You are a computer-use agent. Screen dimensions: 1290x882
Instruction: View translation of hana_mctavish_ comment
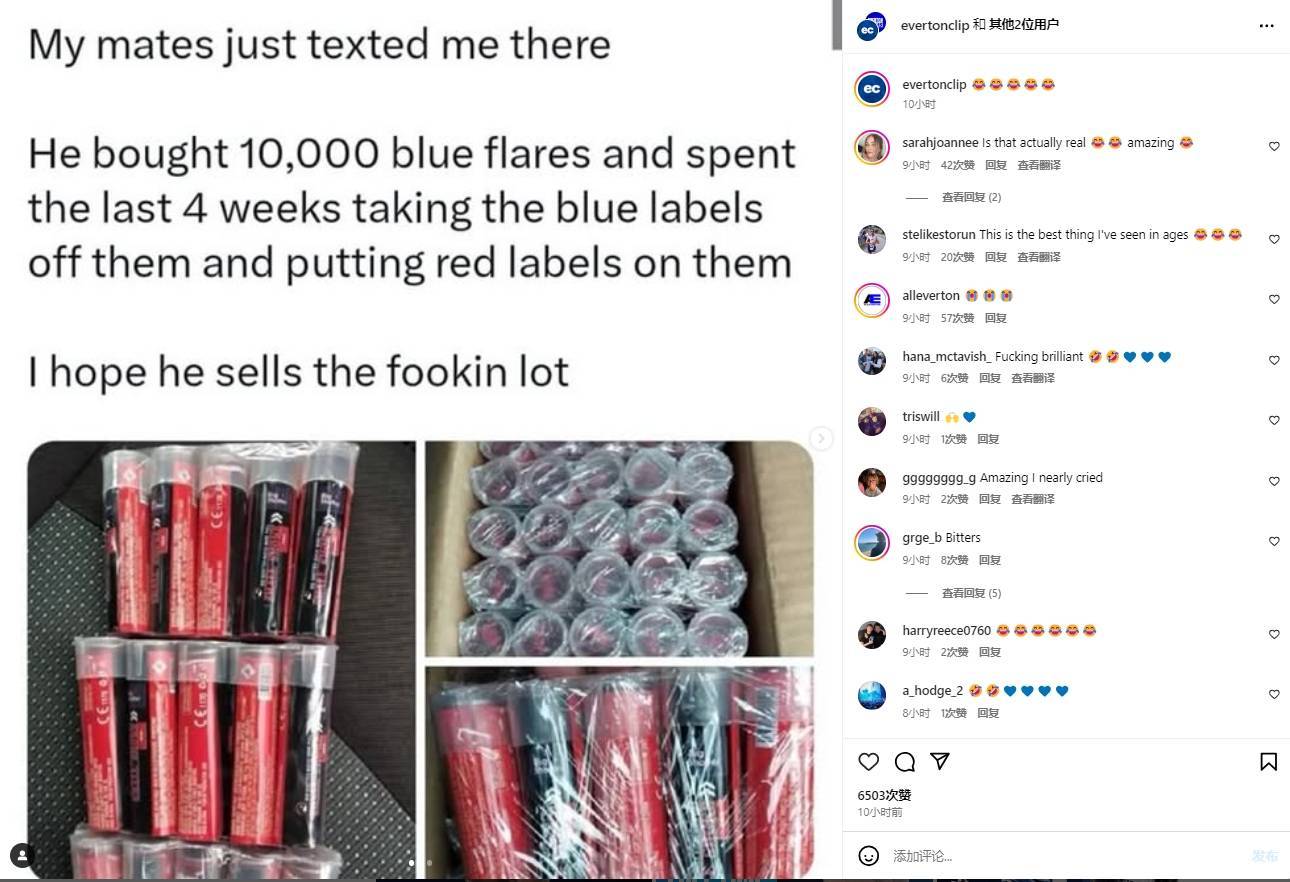tap(1032, 378)
